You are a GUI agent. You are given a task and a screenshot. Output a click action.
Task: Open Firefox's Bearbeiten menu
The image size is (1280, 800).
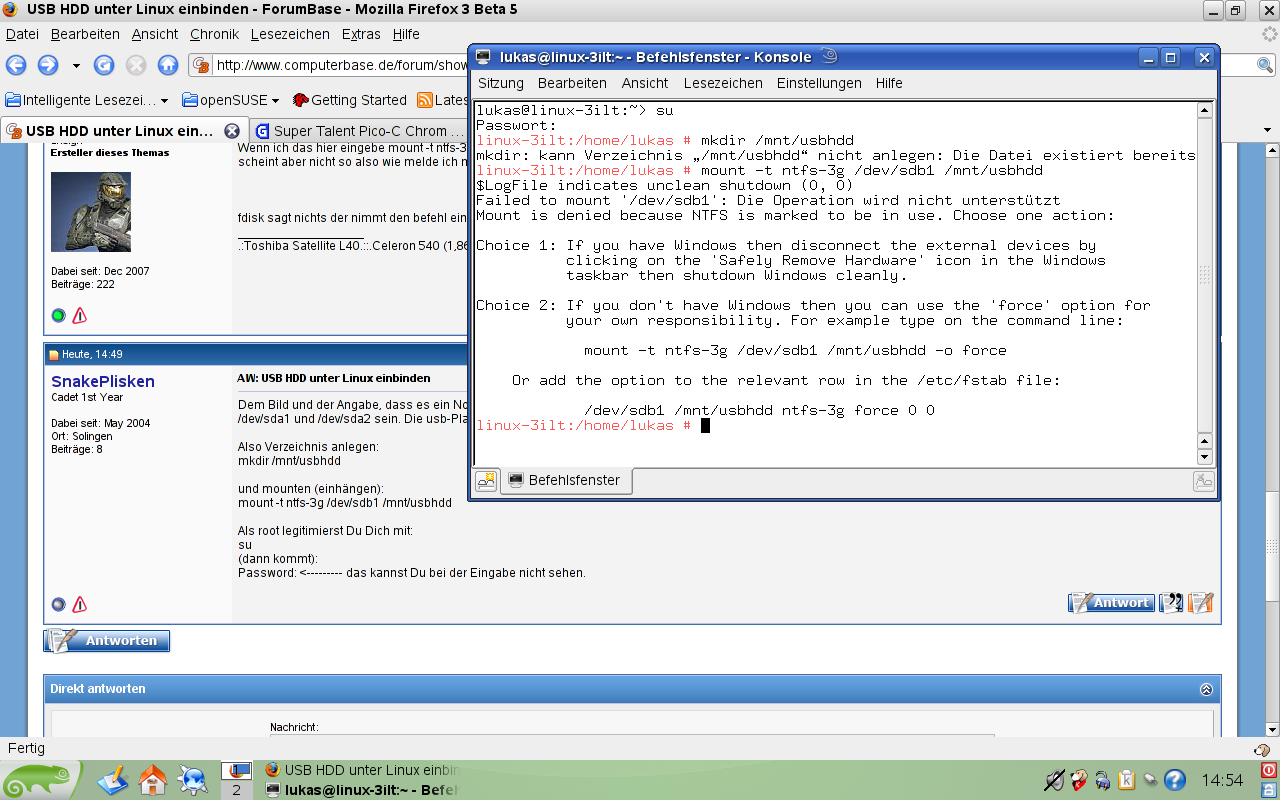85,34
